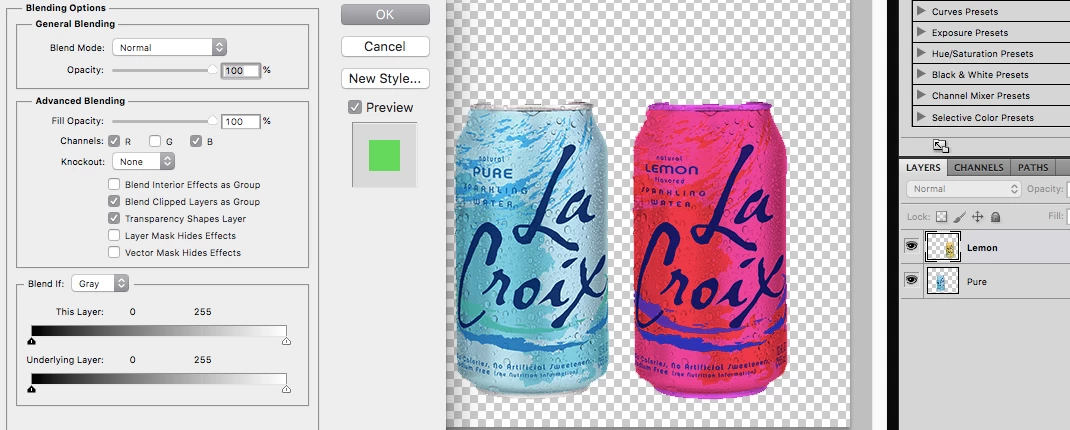Click Underlying Layer white slider handle
1070x430 pixels.
[x=287, y=388]
